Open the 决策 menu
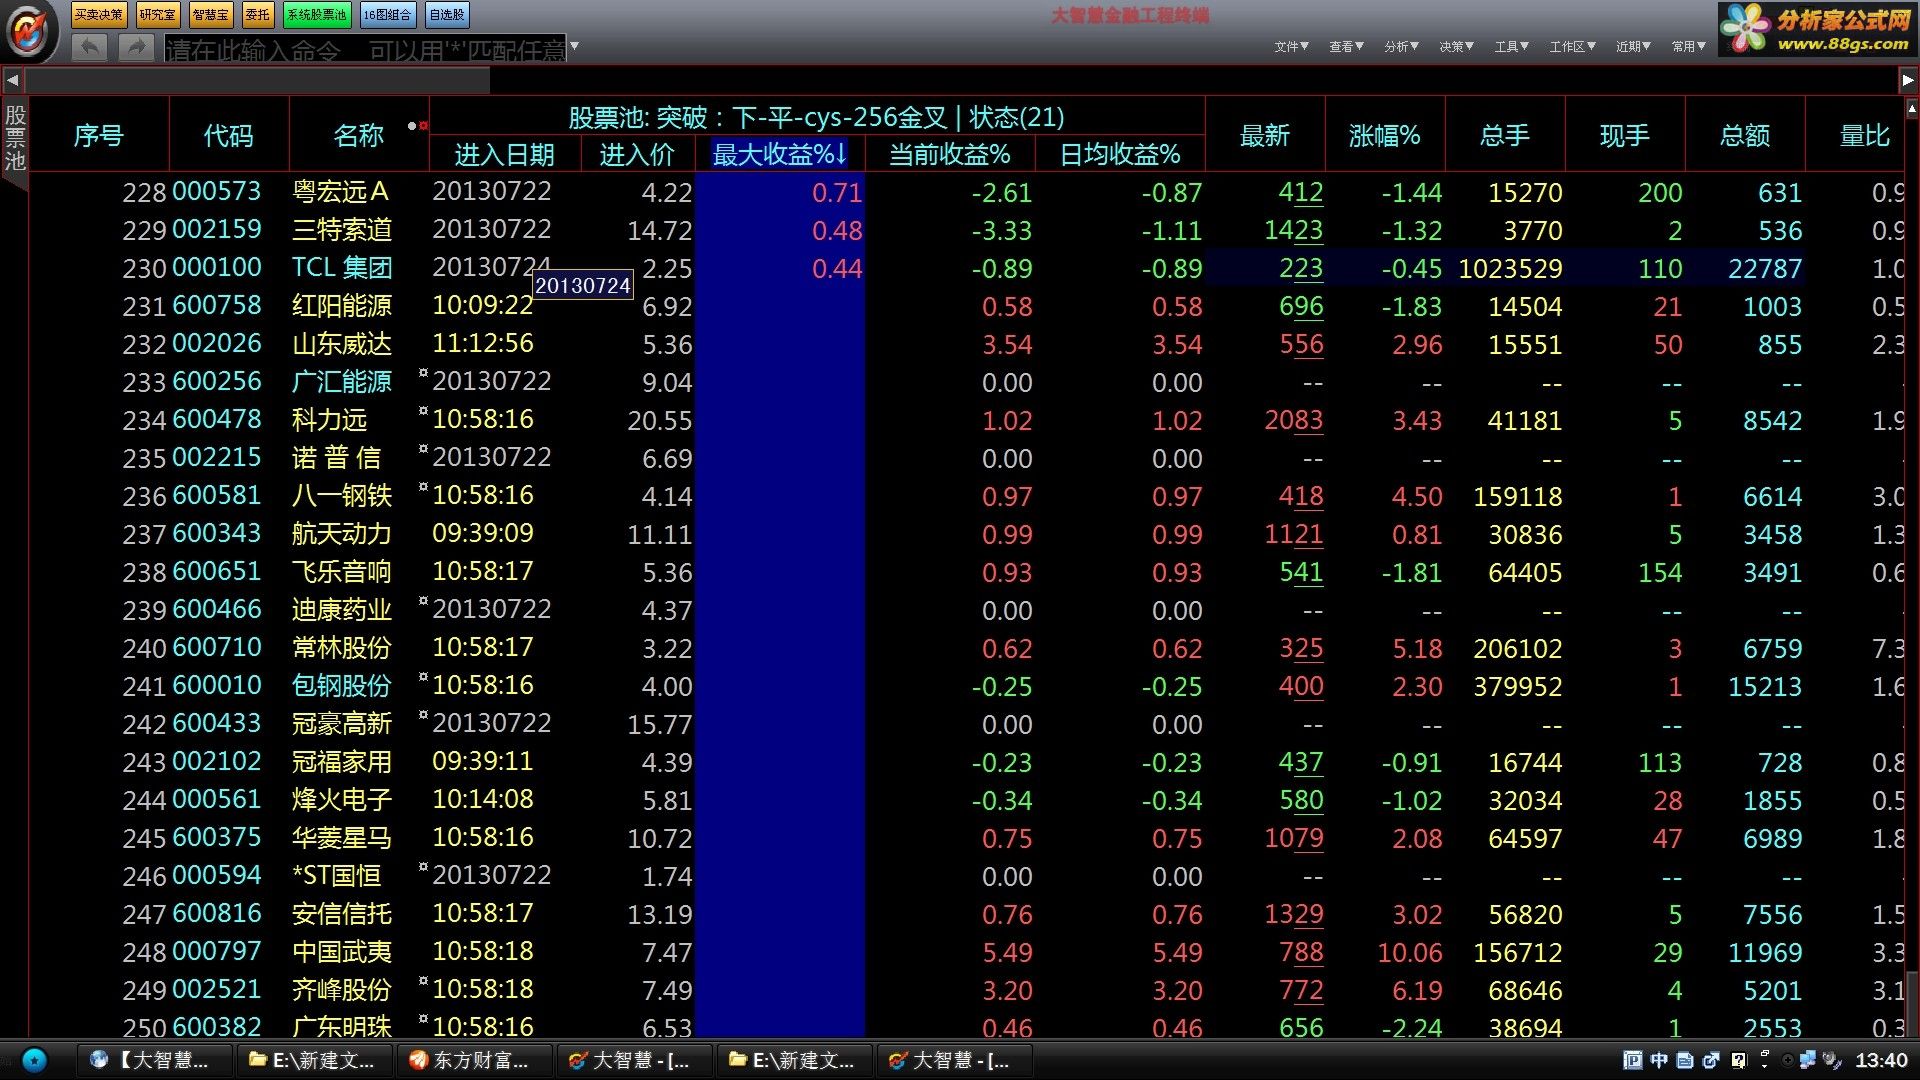 pyautogui.click(x=1457, y=46)
